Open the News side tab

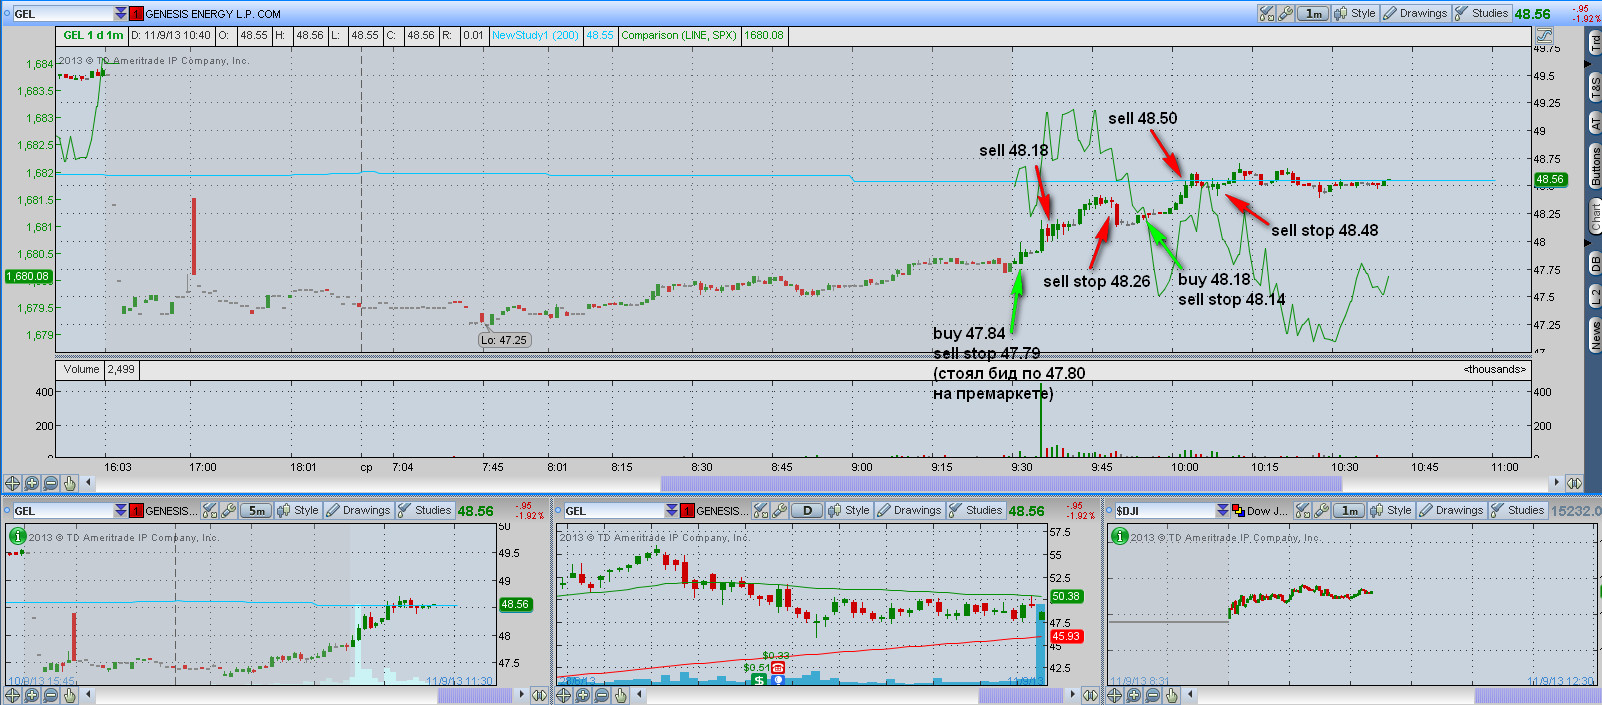[x=1594, y=334]
